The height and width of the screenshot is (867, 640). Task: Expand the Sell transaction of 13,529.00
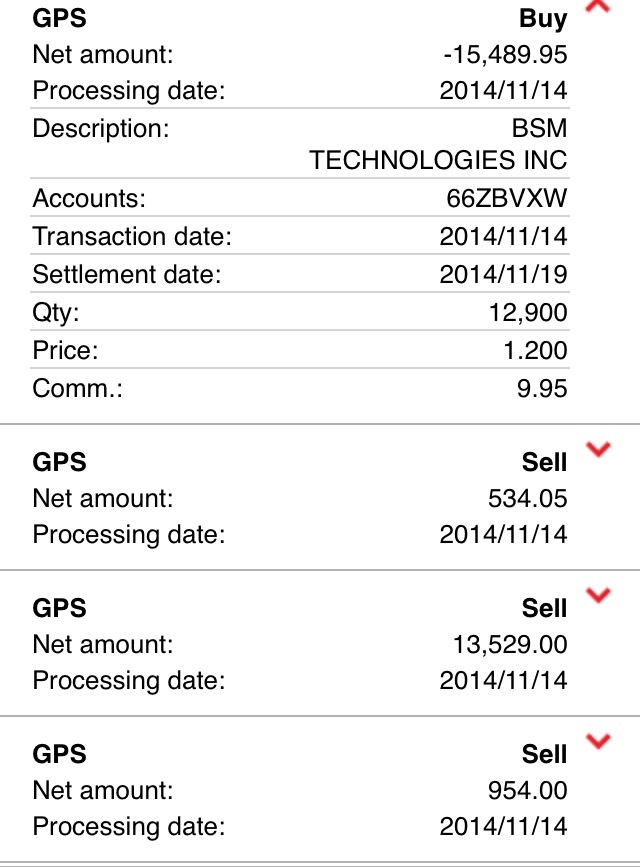[x=598, y=596]
